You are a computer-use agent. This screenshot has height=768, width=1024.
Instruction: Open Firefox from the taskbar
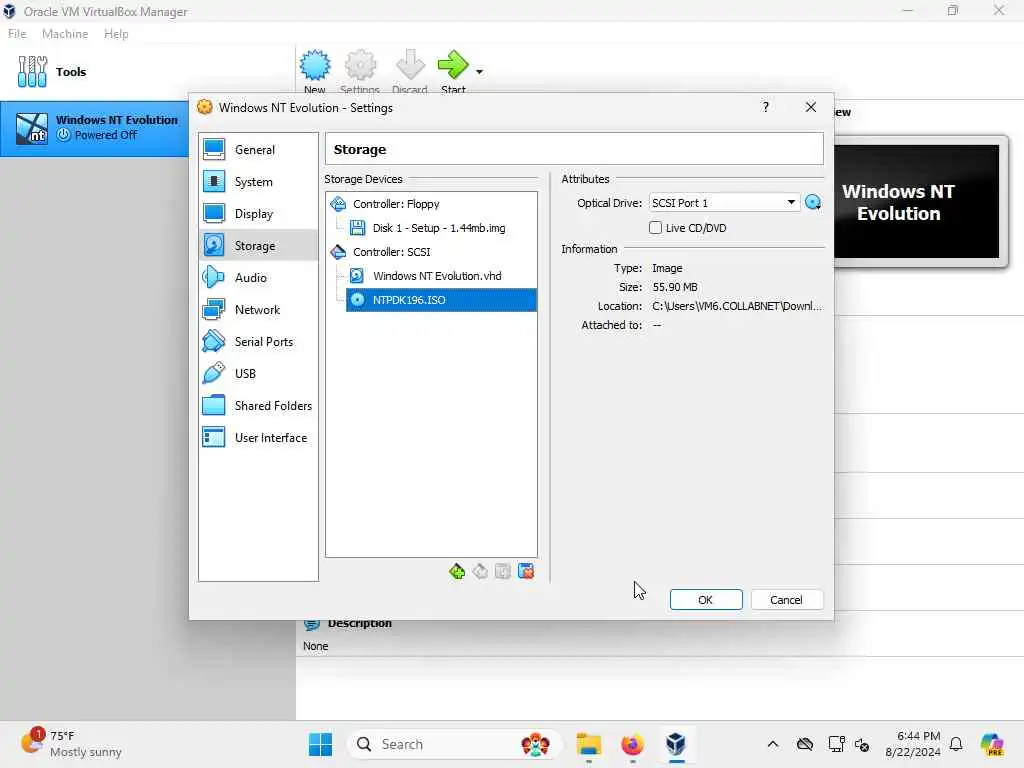[632, 744]
